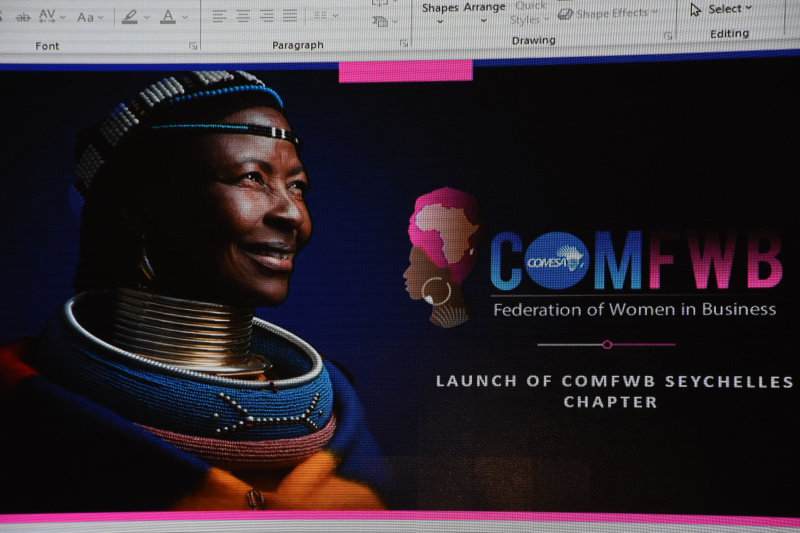Click the 'LAUNCH OF COMFWB SEYCHELLES' title text
The image size is (800, 533).
point(614,381)
